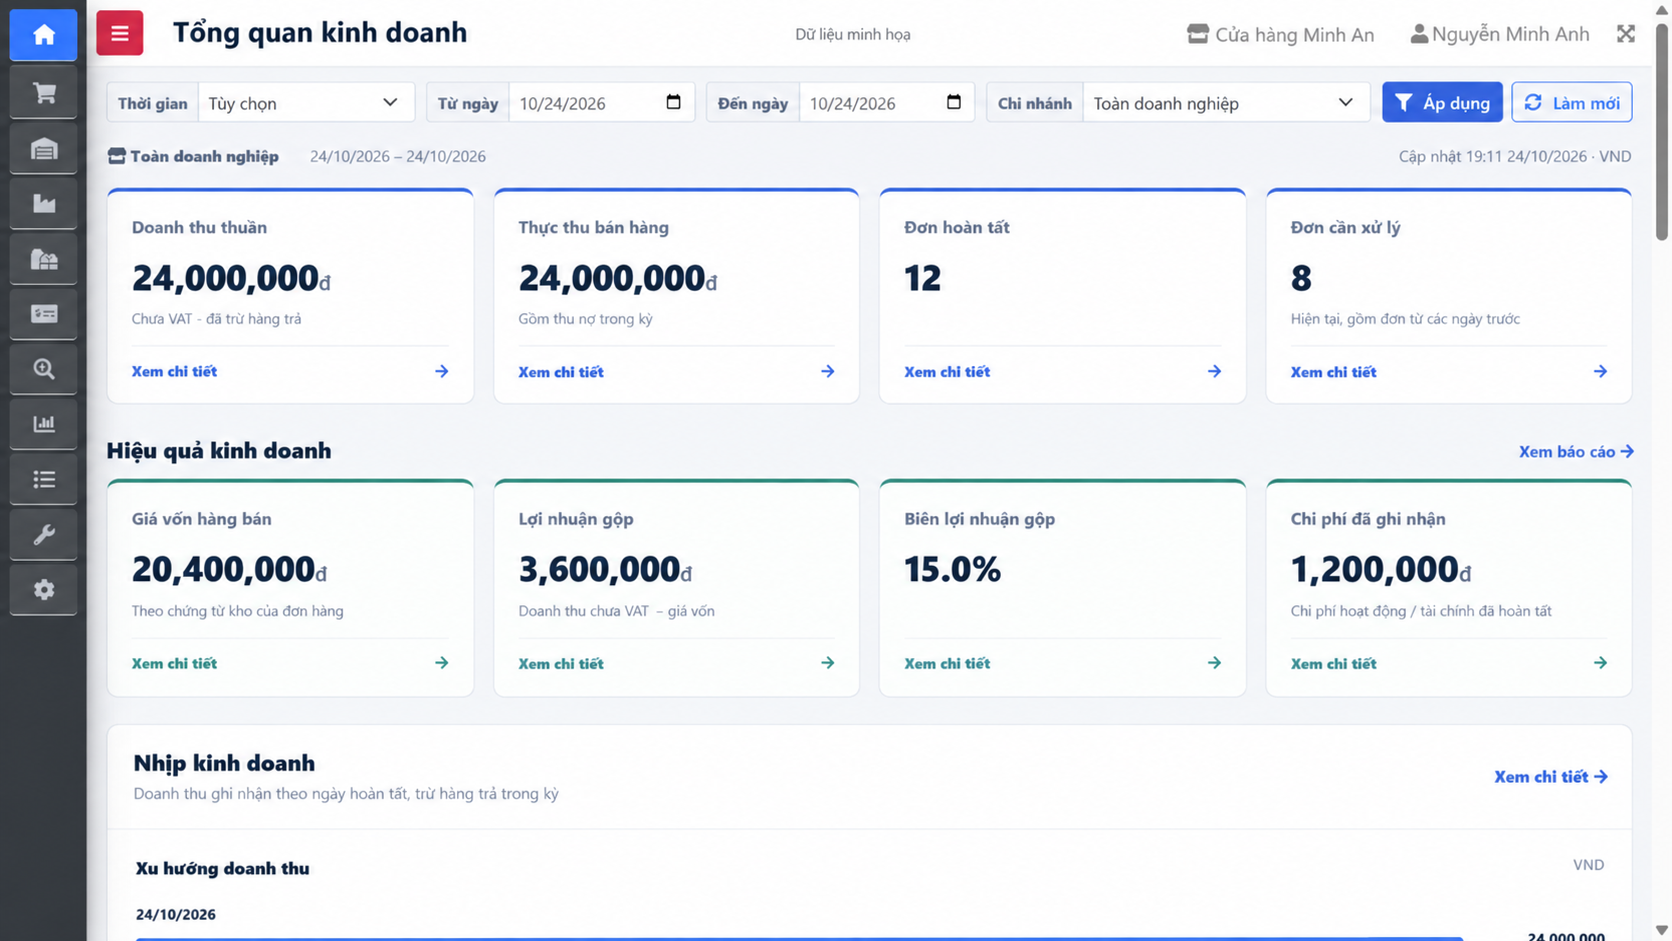1672x941 pixels.
Task: View details of Giá vốn hàng bán
Action: coord(290,663)
